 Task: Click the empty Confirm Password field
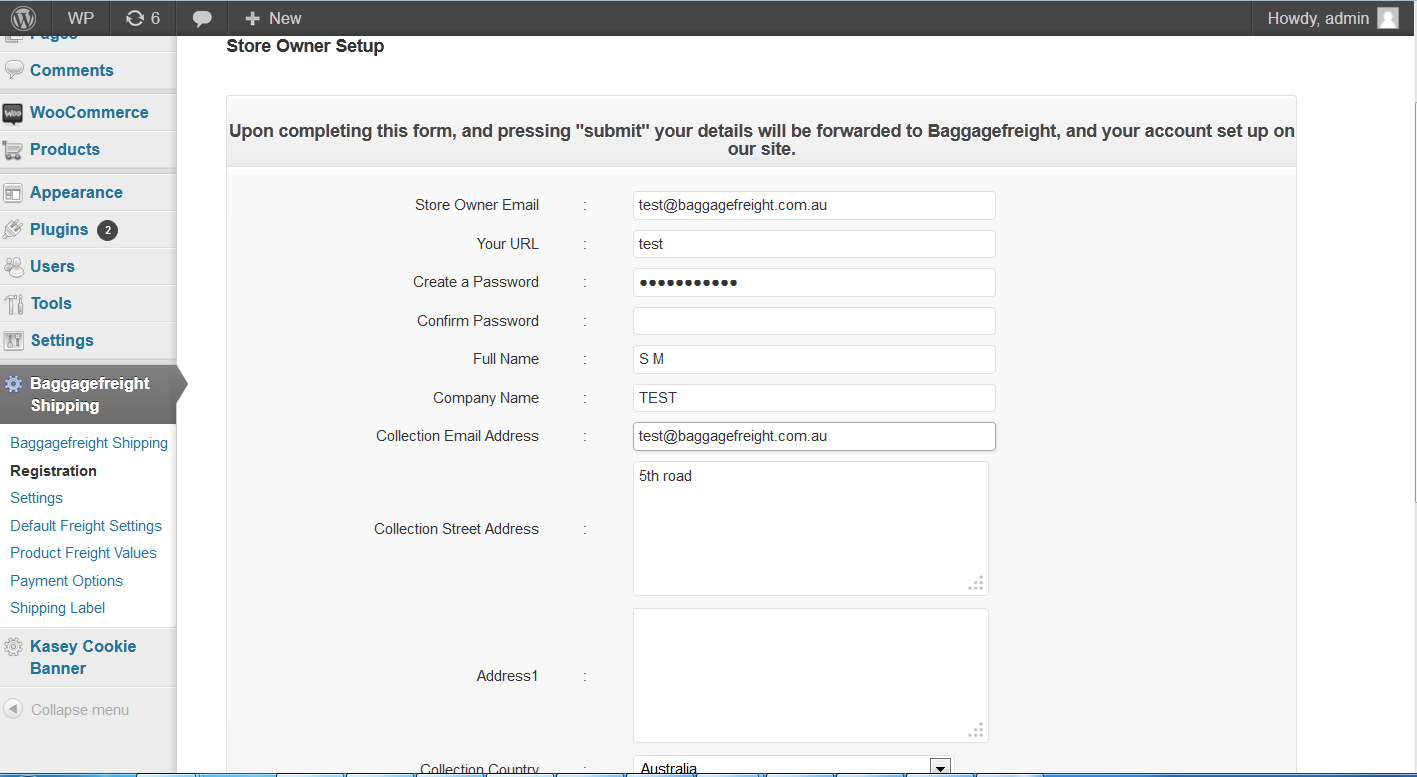[814, 321]
